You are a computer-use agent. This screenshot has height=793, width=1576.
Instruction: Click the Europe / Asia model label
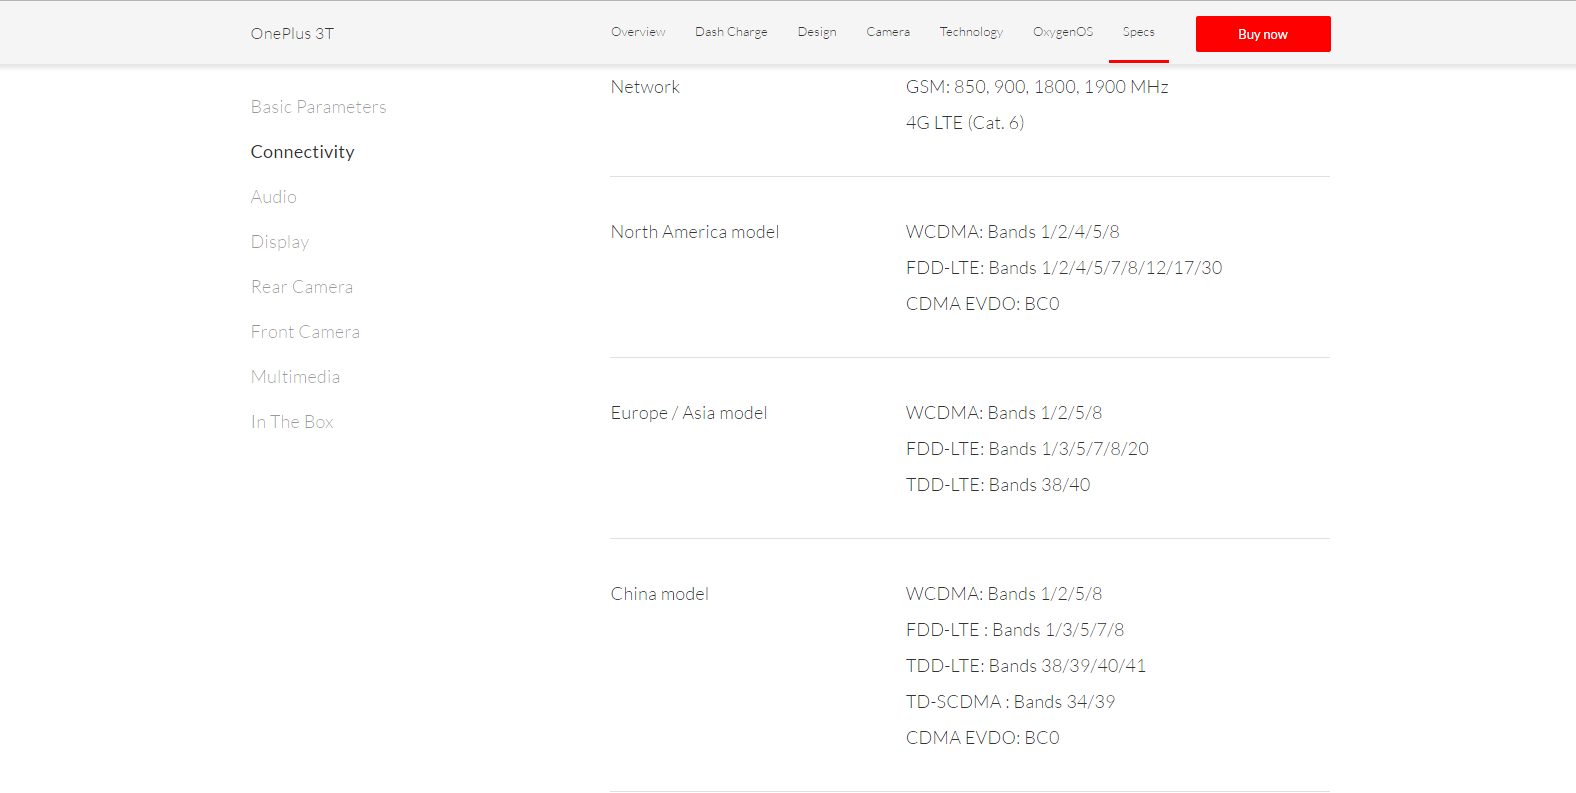tap(688, 413)
